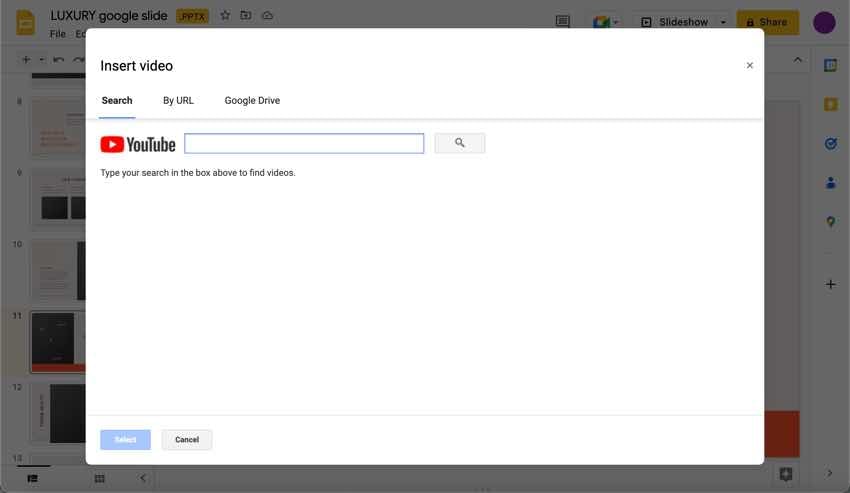This screenshot has height=493, width=850.
Task: Click the YouTube search magnifier button
Action: click(459, 144)
